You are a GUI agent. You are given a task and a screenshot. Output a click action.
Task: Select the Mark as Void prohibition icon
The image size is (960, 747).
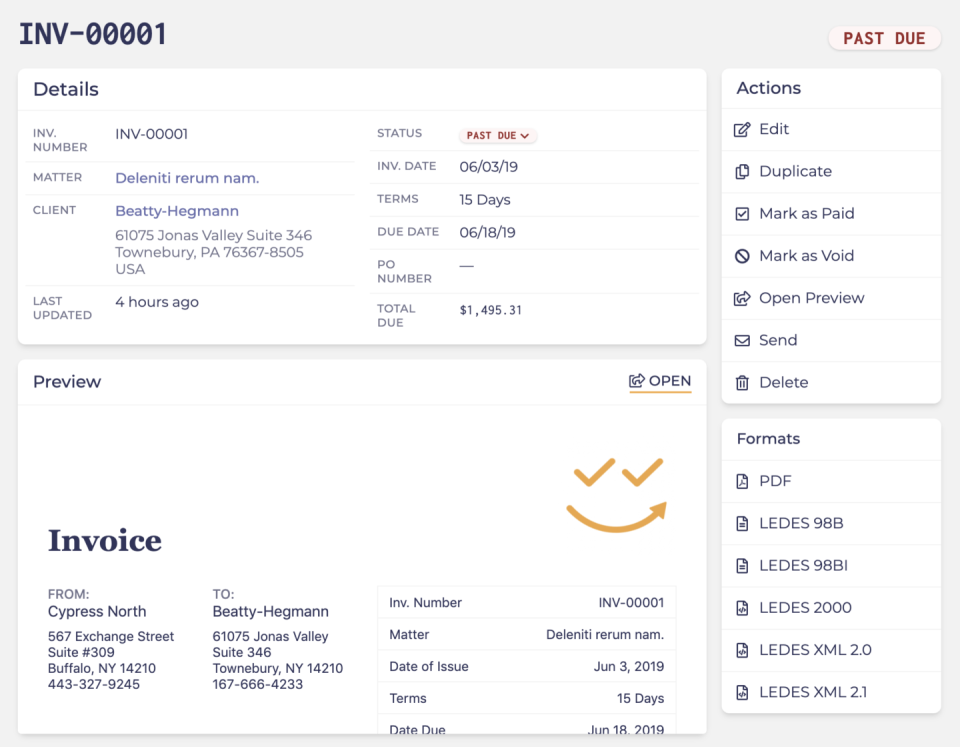[740, 255]
